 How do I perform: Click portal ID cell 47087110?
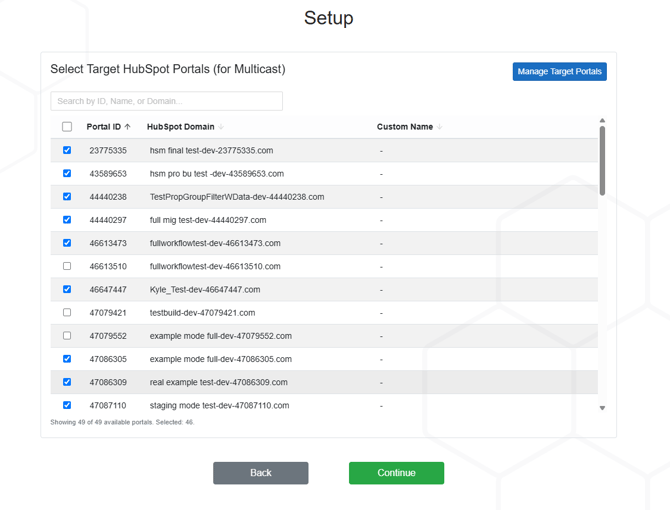(x=108, y=405)
